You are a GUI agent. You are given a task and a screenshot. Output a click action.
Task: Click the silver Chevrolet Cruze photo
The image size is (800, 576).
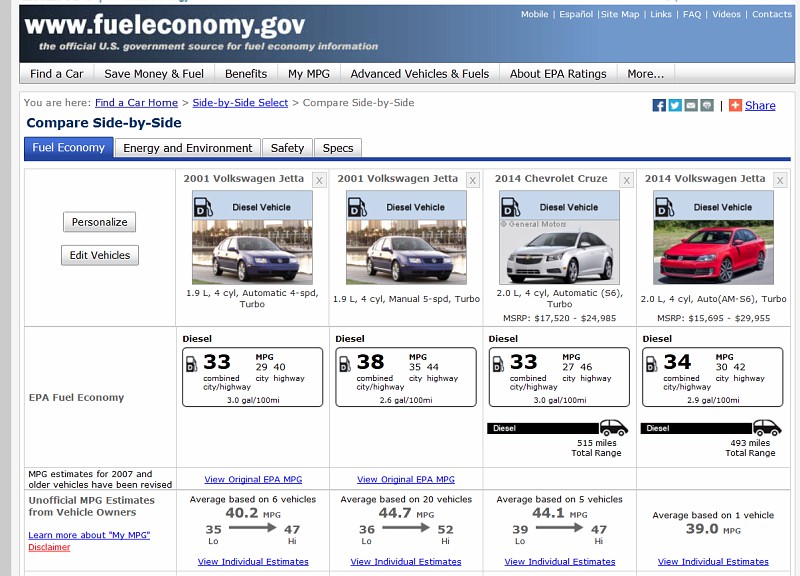point(559,252)
